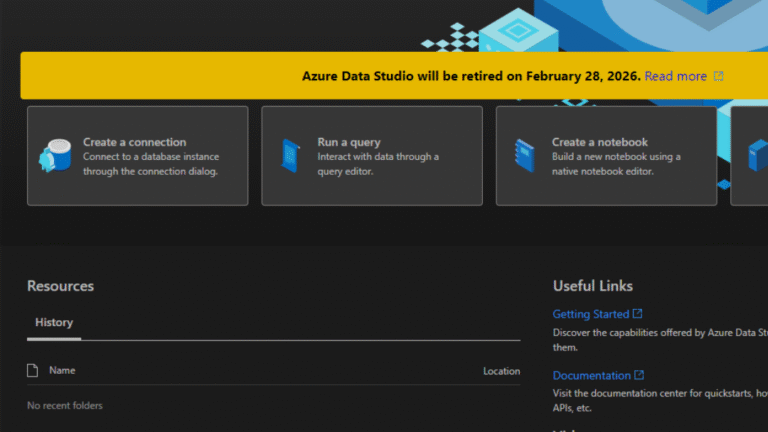Image resolution: width=768 pixels, height=432 pixels.
Task: Open the Getting Started link
Action: coord(591,314)
